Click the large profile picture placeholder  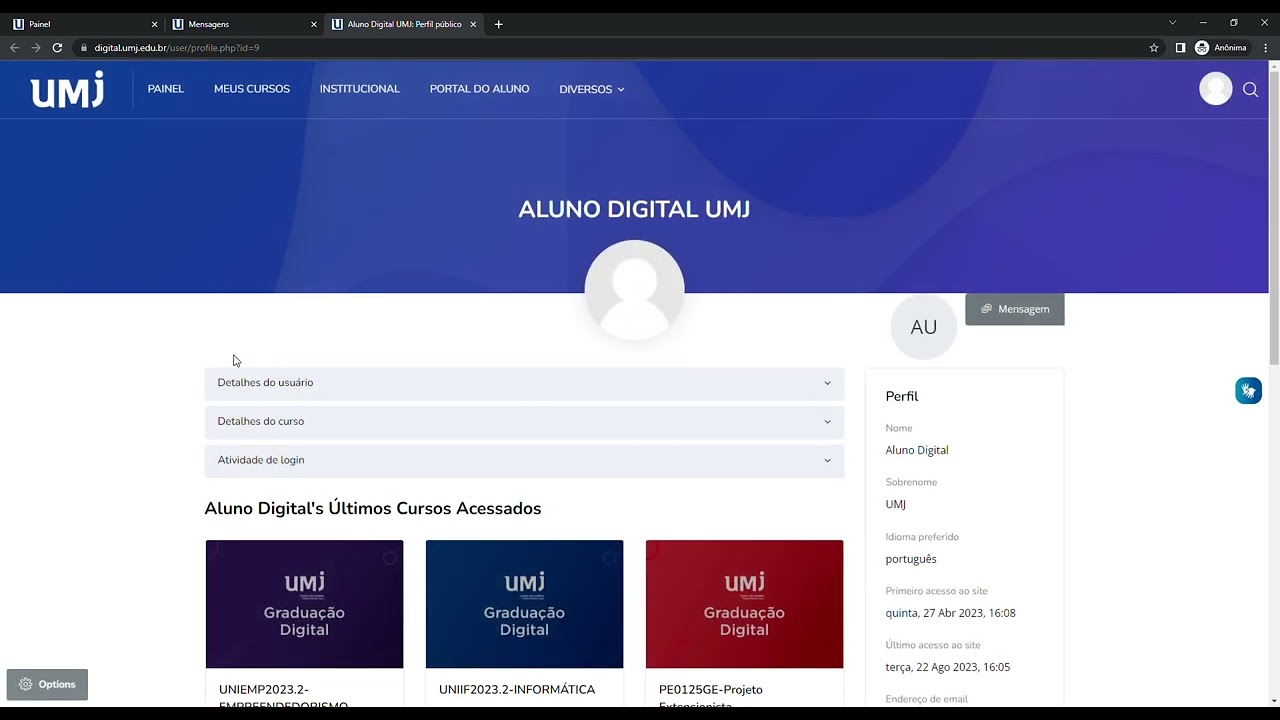pos(634,290)
